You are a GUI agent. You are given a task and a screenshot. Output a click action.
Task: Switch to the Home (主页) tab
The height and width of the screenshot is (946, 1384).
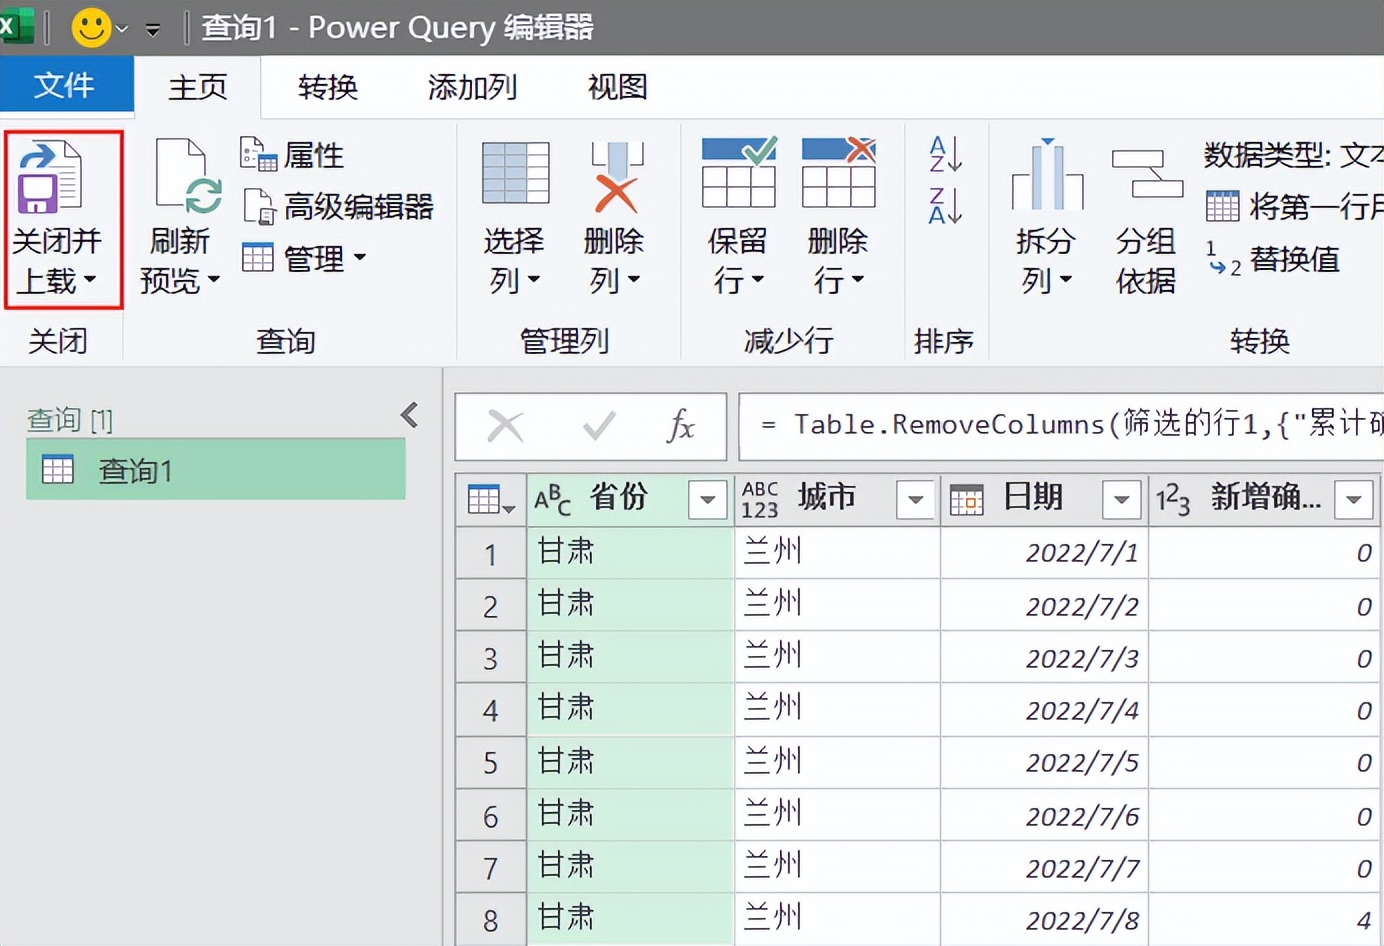pos(198,87)
